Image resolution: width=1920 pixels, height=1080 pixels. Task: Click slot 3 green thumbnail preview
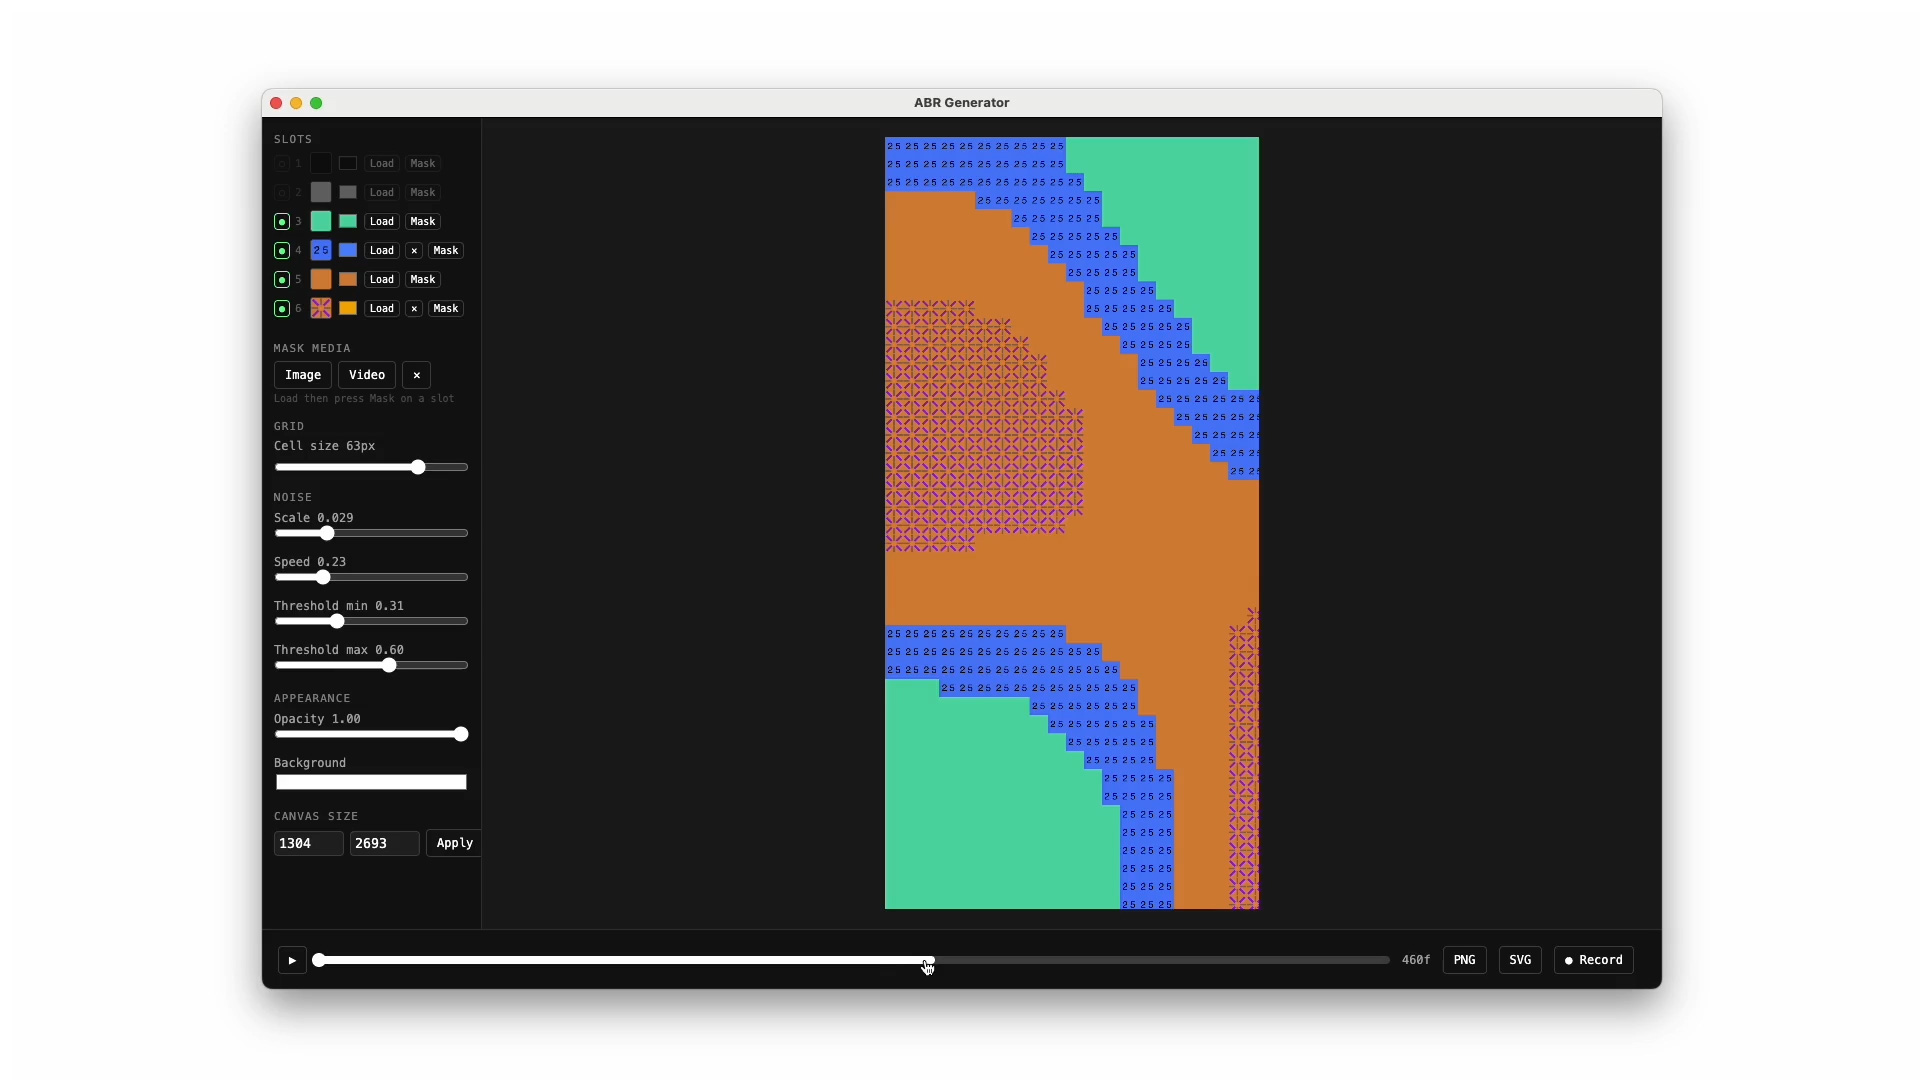pyautogui.click(x=321, y=222)
